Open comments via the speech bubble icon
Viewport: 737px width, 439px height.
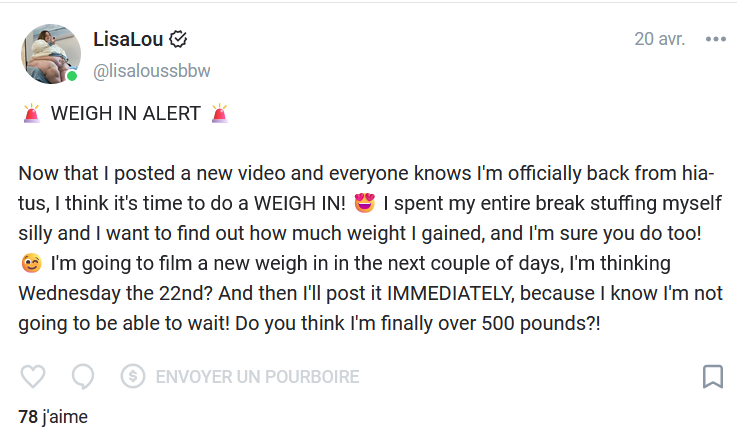click(x=83, y=377)
